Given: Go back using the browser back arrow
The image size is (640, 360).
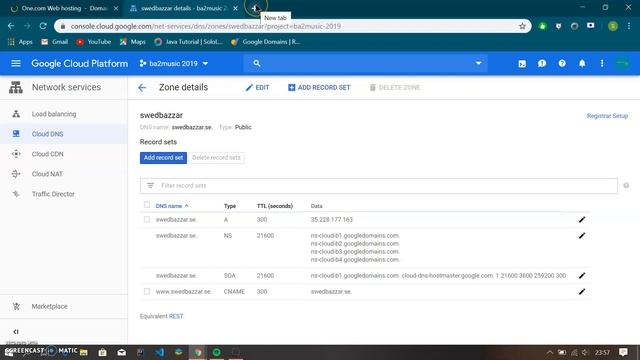Looking at the screenshot, I should pos(11,26).
